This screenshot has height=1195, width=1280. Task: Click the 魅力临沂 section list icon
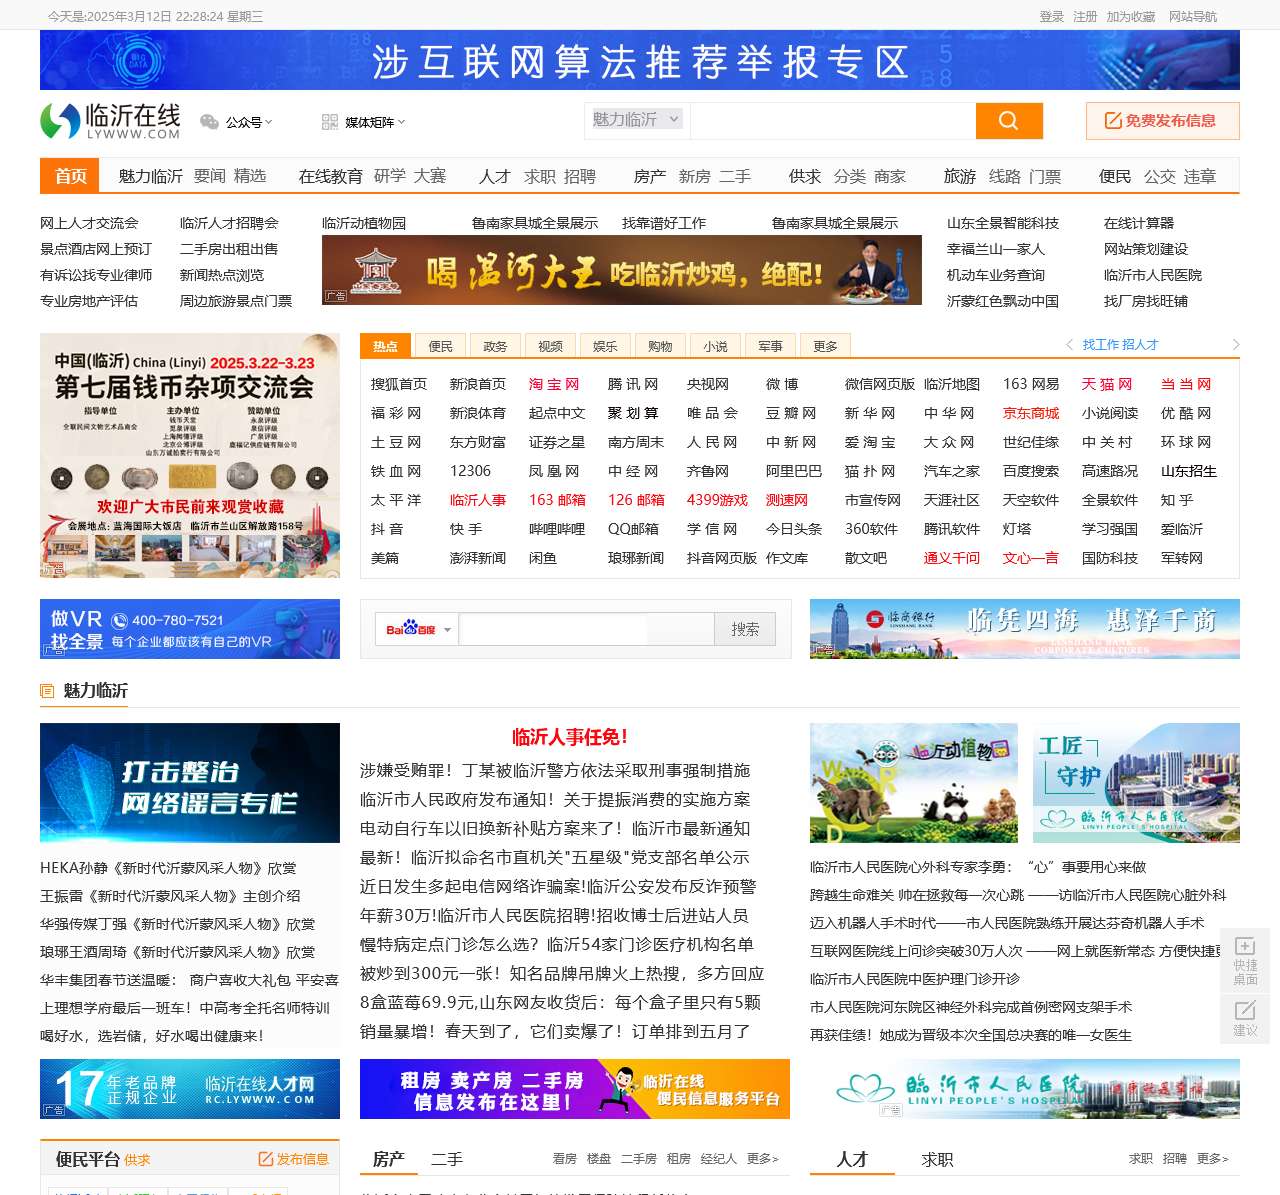tap(47, 691)
